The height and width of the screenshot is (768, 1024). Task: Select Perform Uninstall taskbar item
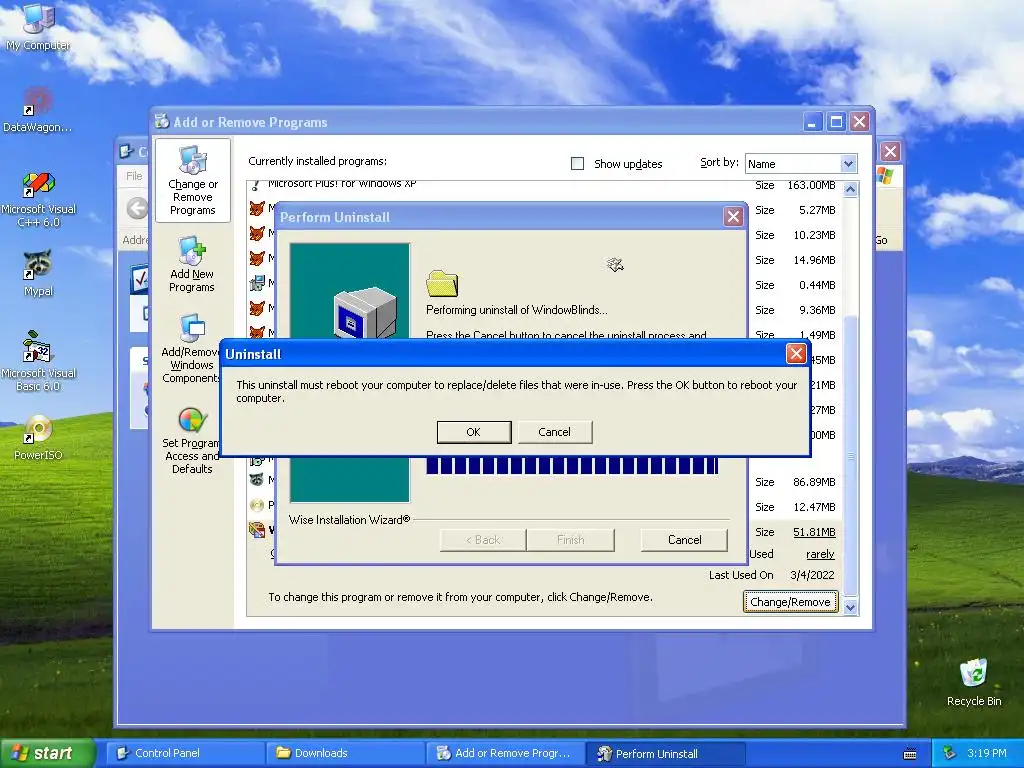[x=665, y=754]
